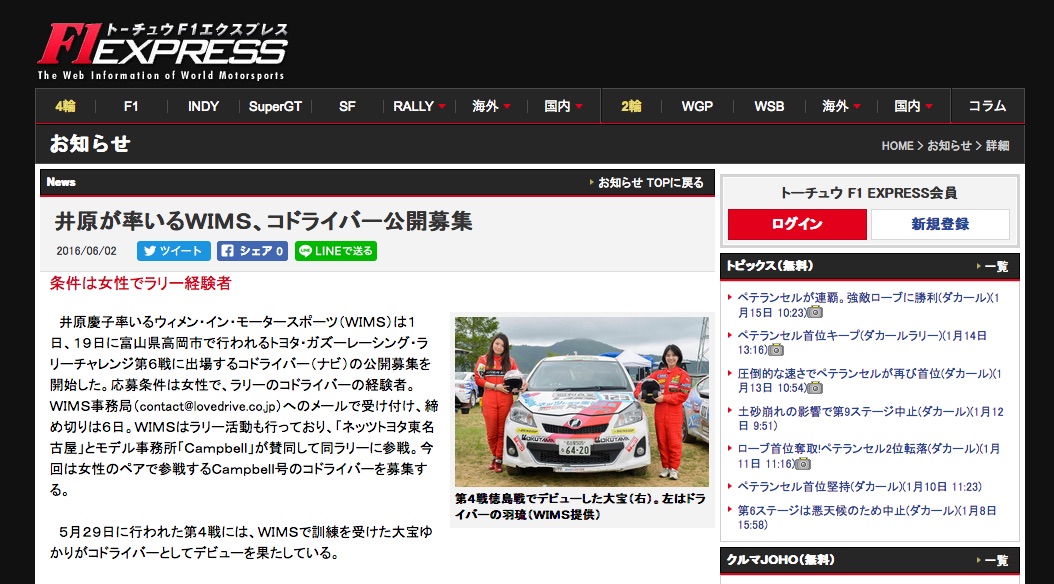Expand the 4輪 海外 dropdown

(491, 106)
